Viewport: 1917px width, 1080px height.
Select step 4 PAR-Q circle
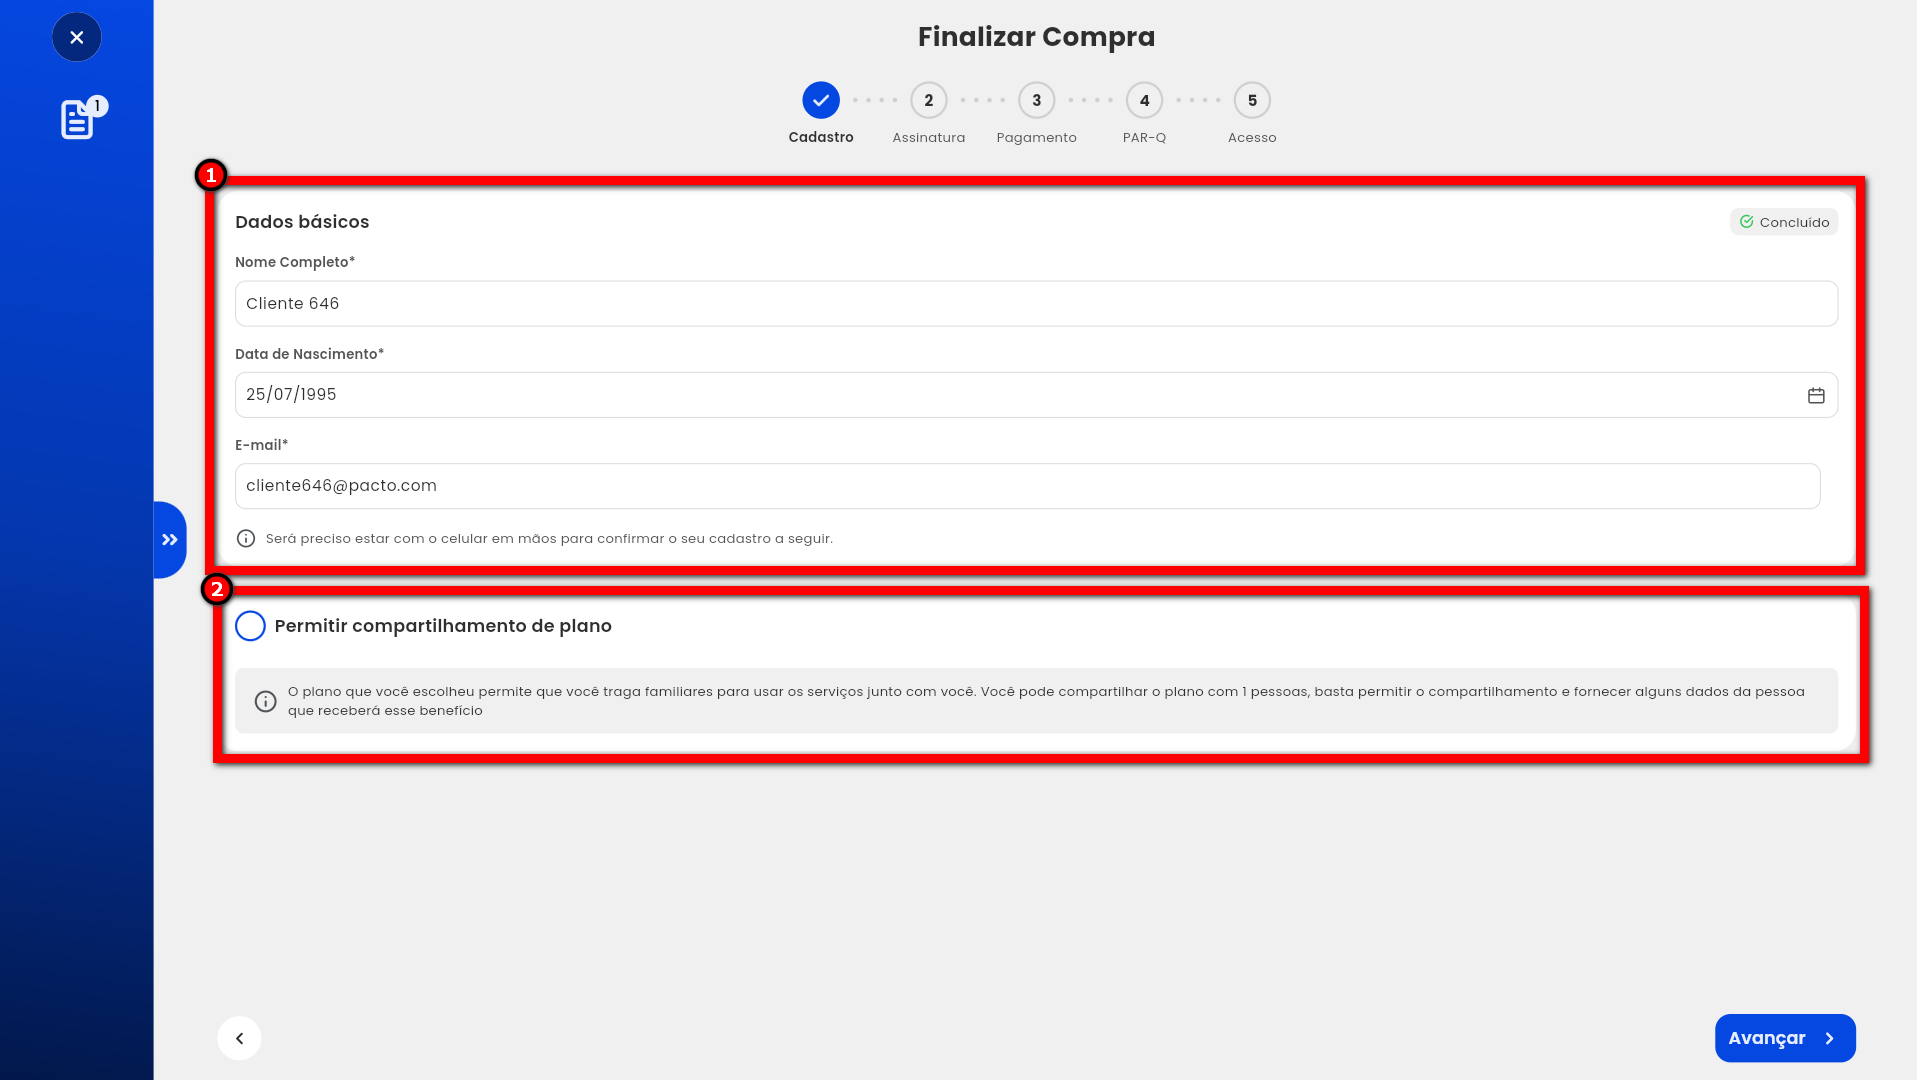click(1145, 100)
